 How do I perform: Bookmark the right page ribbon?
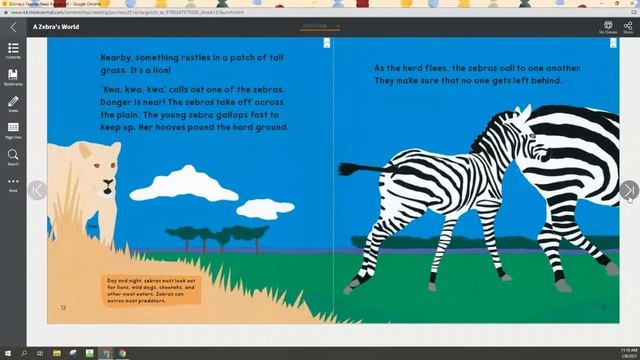pyautogui.click(x=613, y=43)
